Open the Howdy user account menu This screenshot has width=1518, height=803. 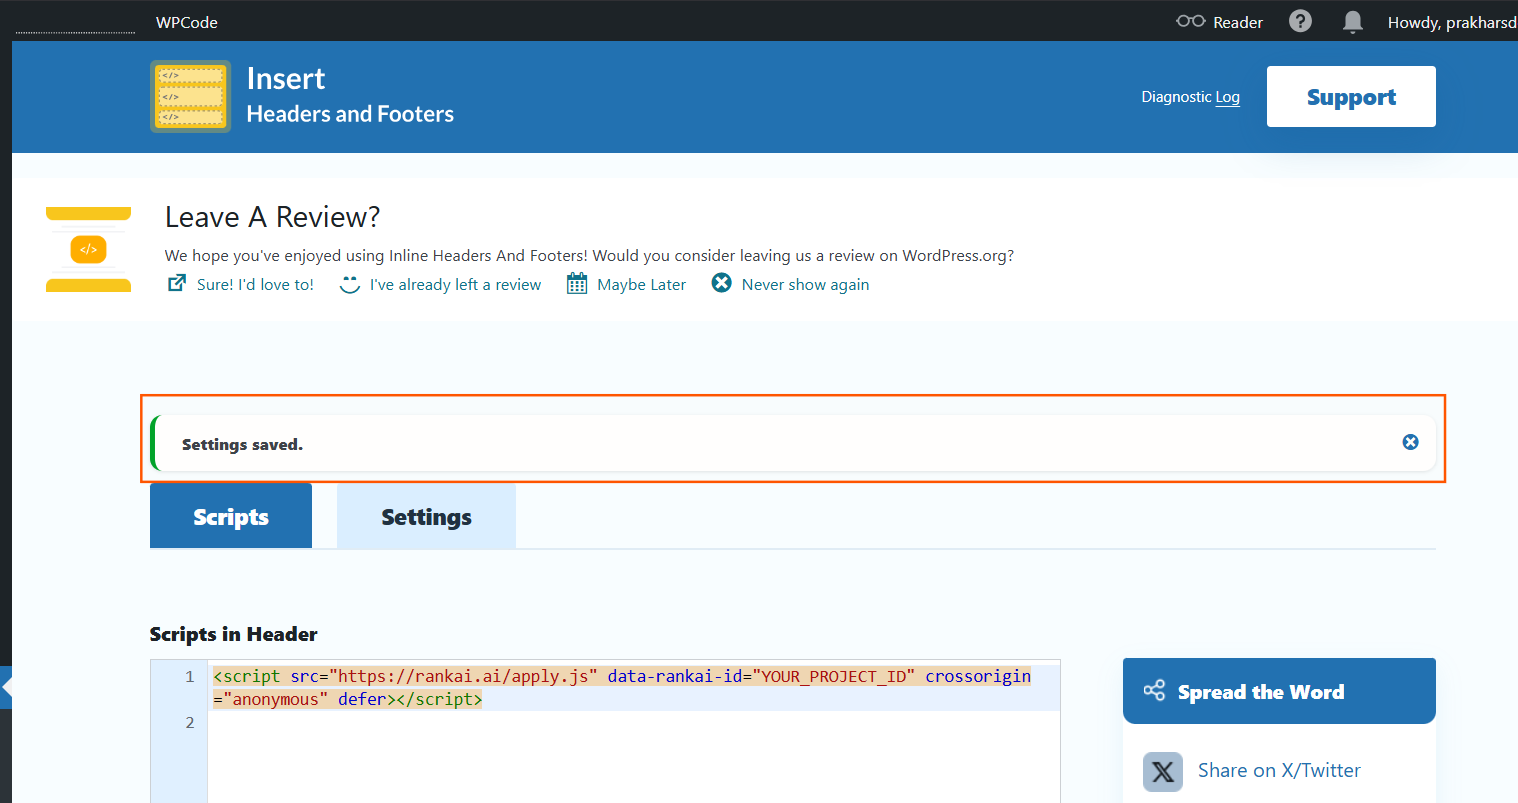[x=1451, y=22]
